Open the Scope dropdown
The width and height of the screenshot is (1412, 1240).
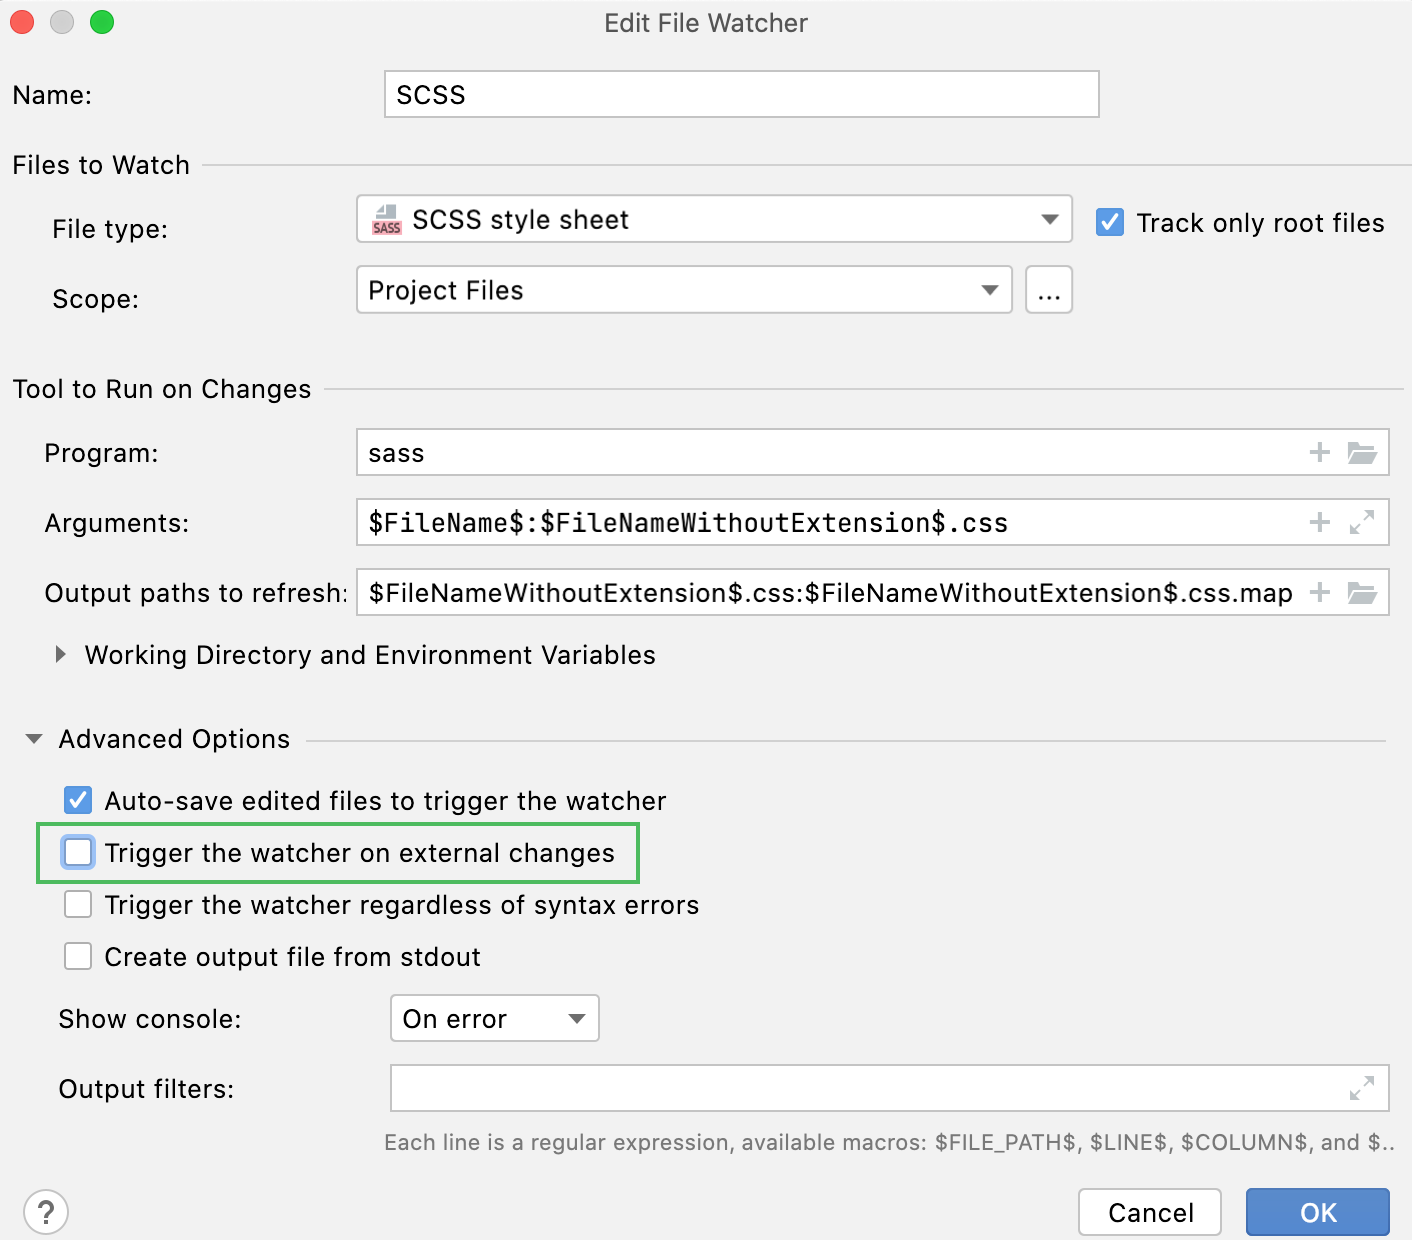[x=988, y=290]
